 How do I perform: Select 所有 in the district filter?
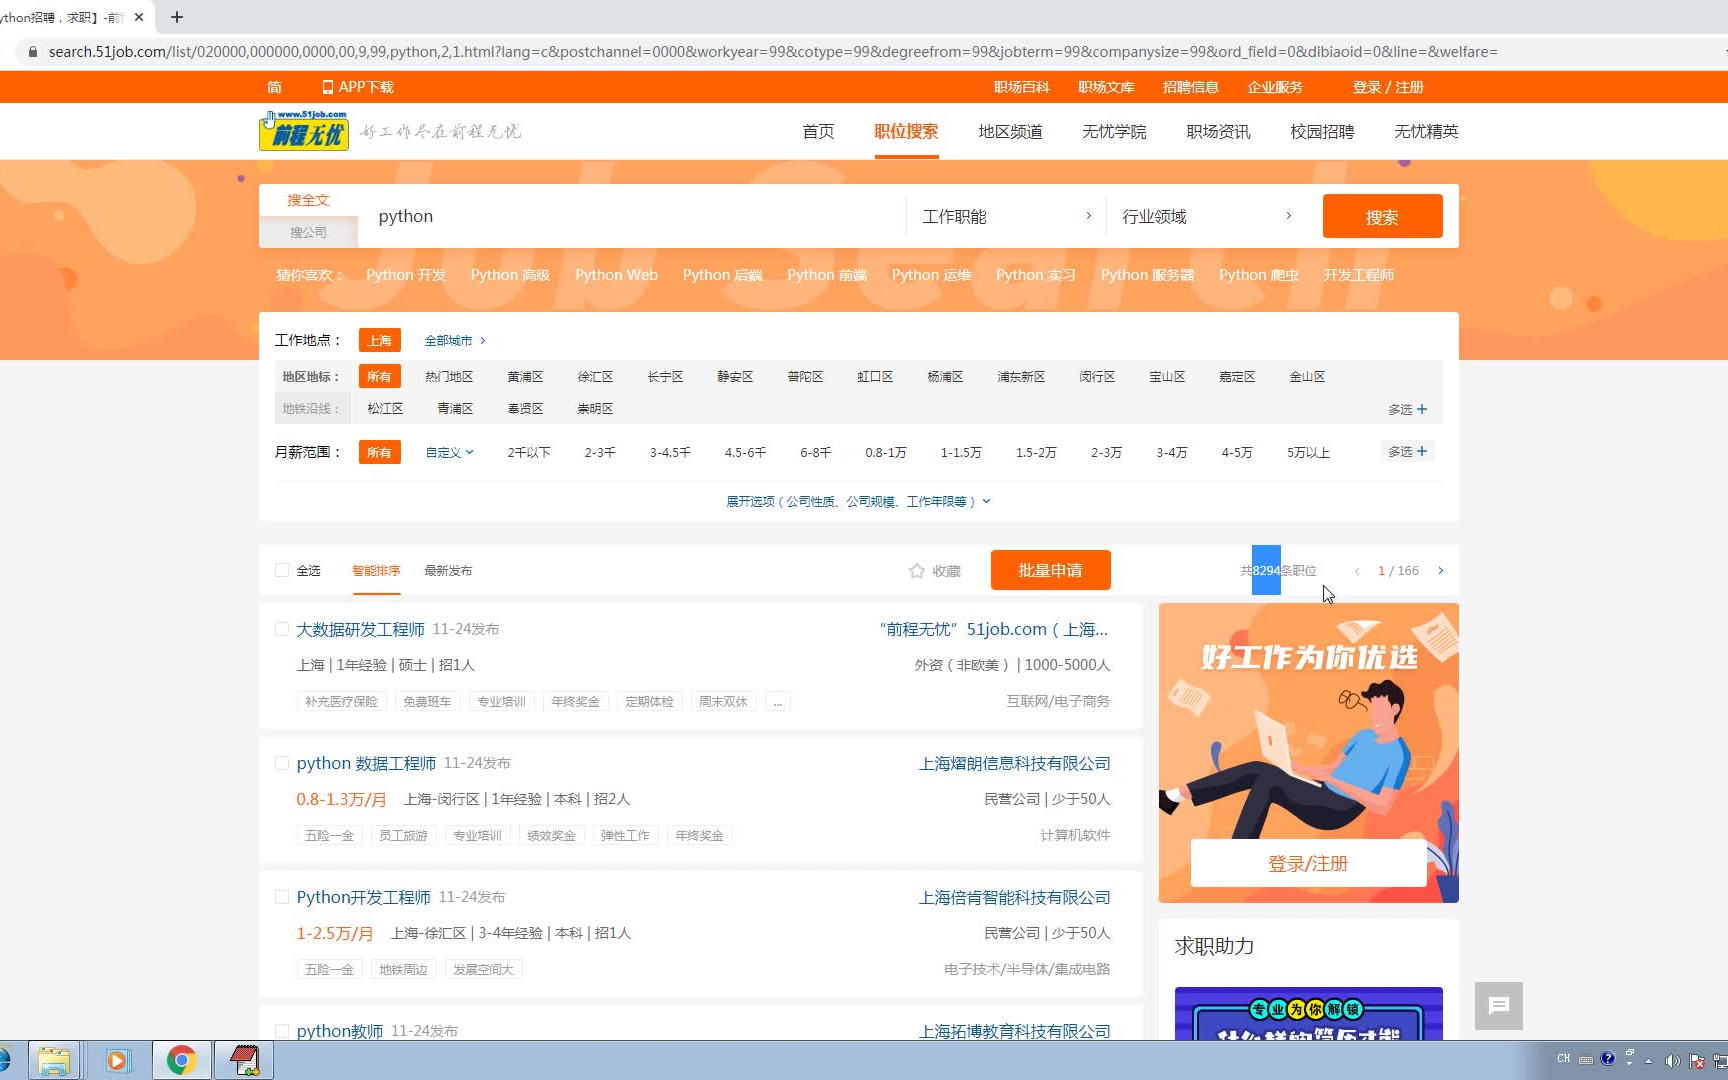click(x=379, y=377)
